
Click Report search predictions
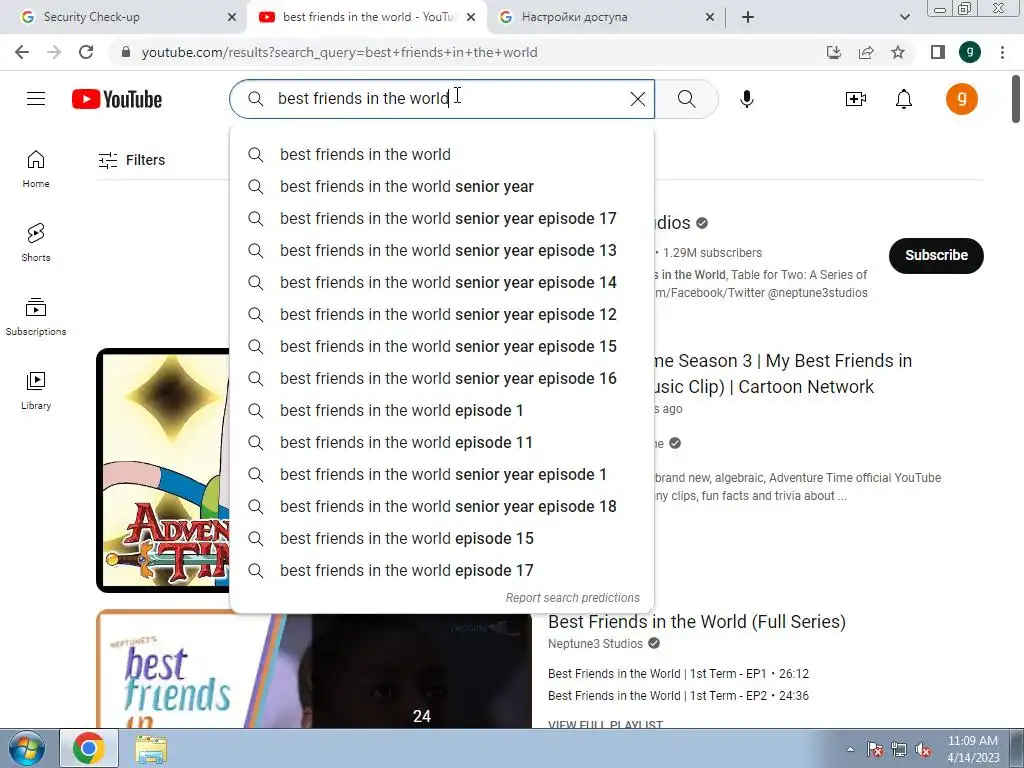tap(573, 598)
